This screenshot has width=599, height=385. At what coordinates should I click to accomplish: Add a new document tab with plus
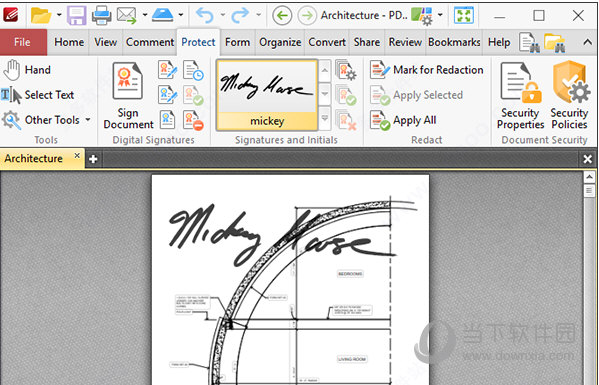point(93,159)
